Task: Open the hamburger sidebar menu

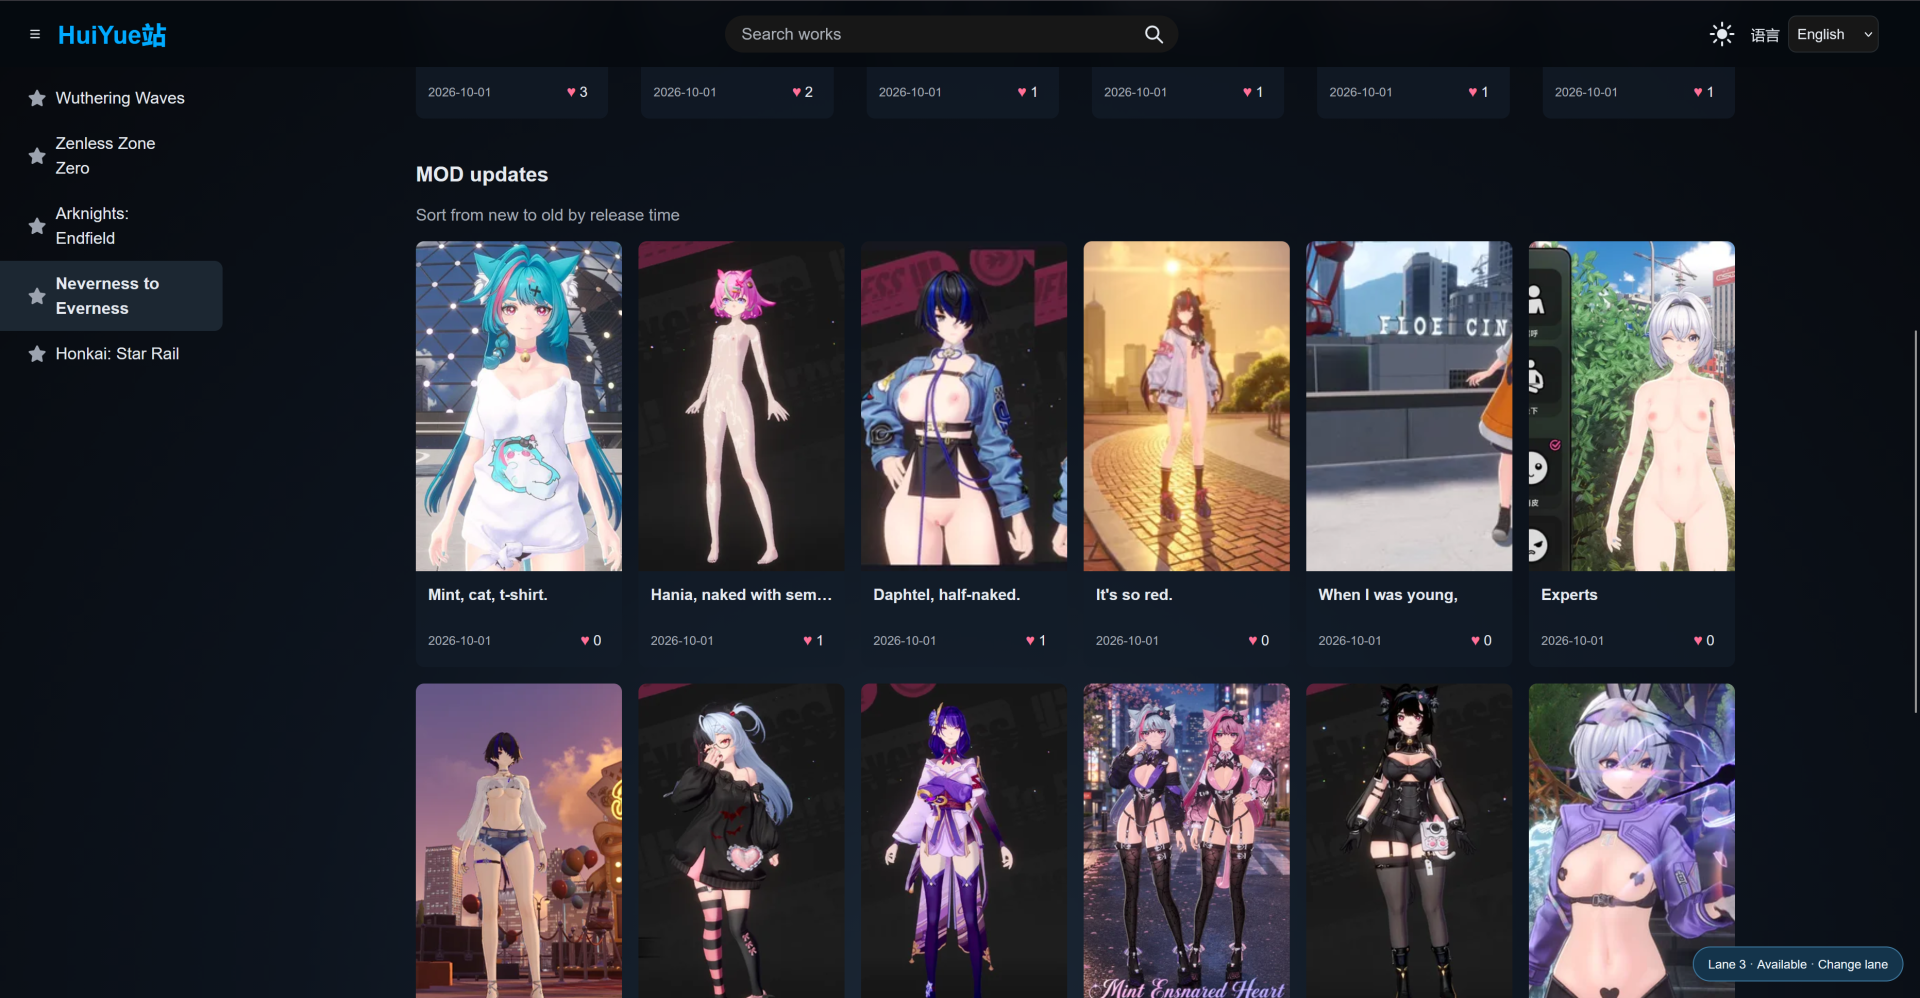Action: 35,34
